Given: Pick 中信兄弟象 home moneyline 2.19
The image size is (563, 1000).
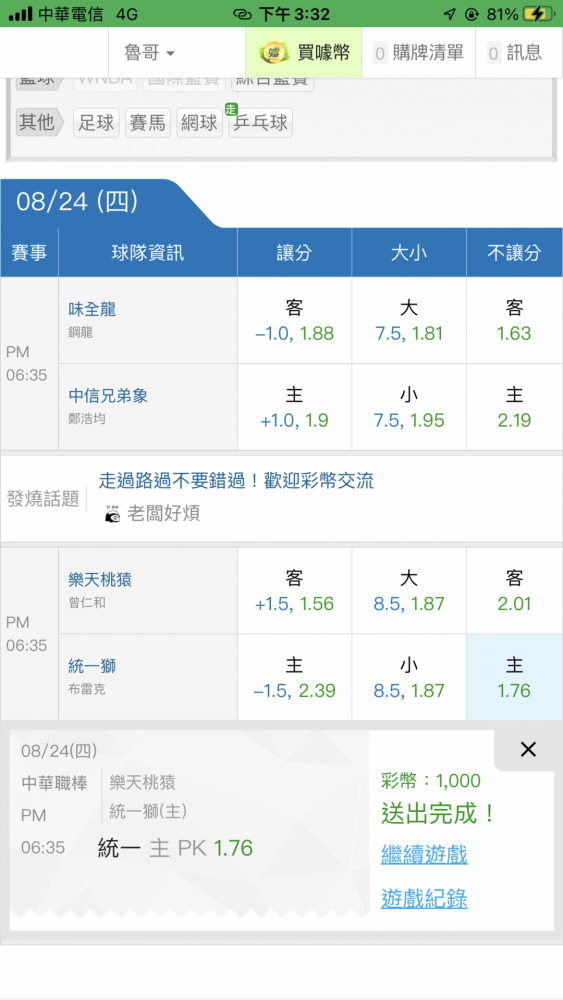Looking at the screenshot, I should click(515, 407).
